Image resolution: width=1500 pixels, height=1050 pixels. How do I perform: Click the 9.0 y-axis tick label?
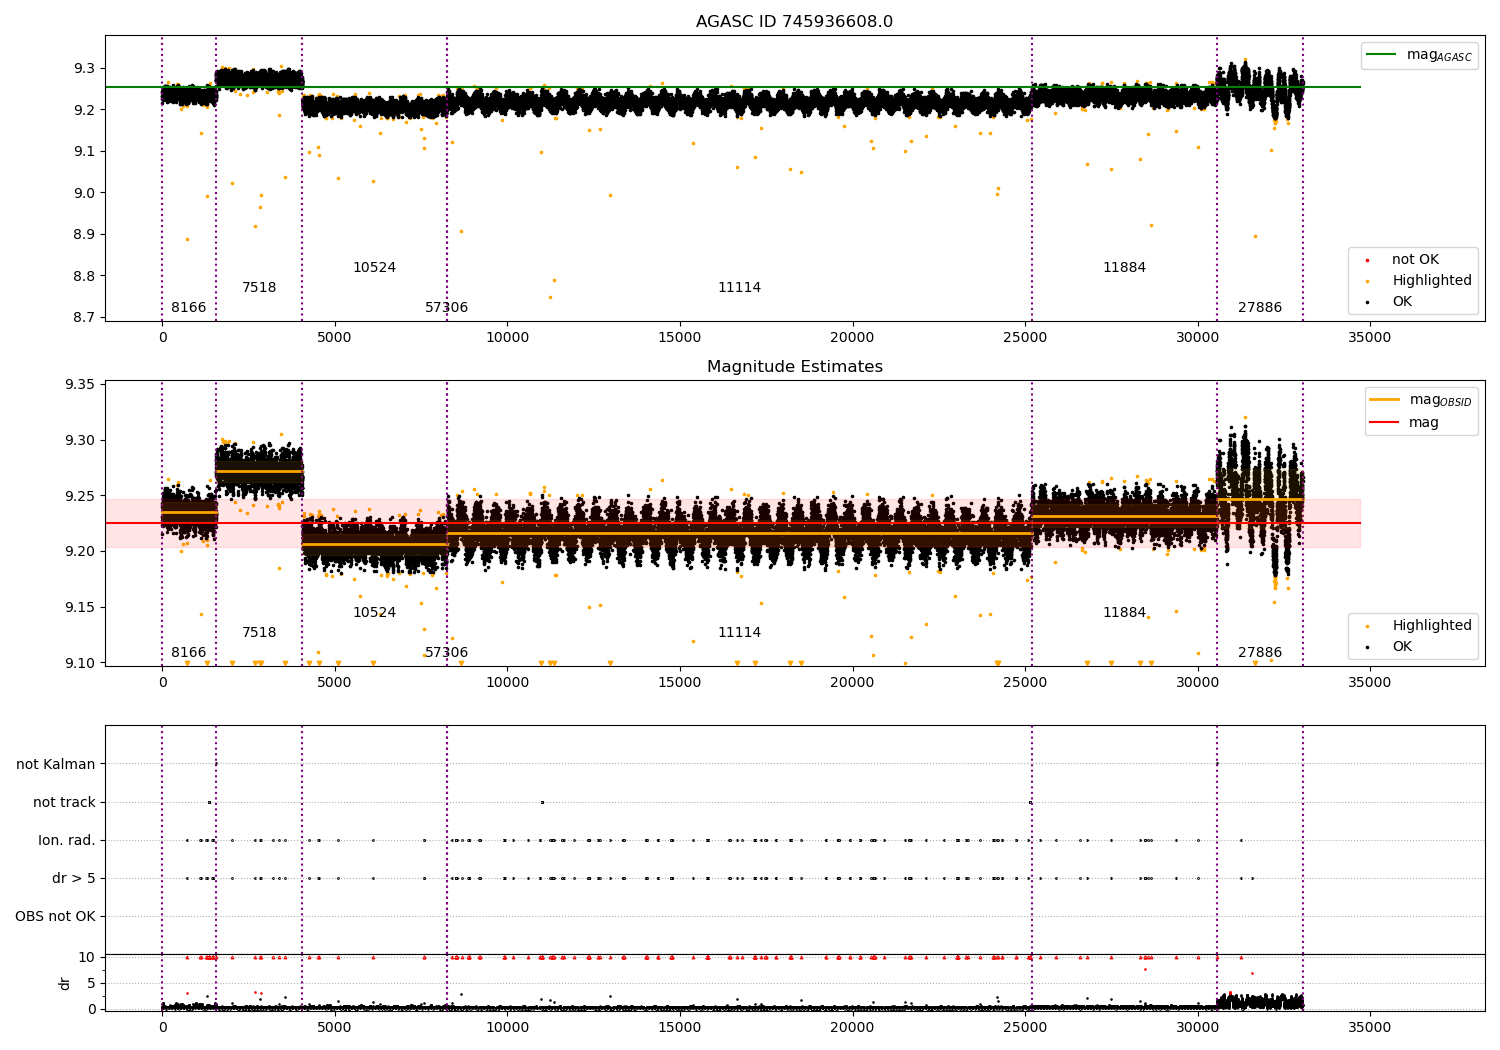(85, 193)
